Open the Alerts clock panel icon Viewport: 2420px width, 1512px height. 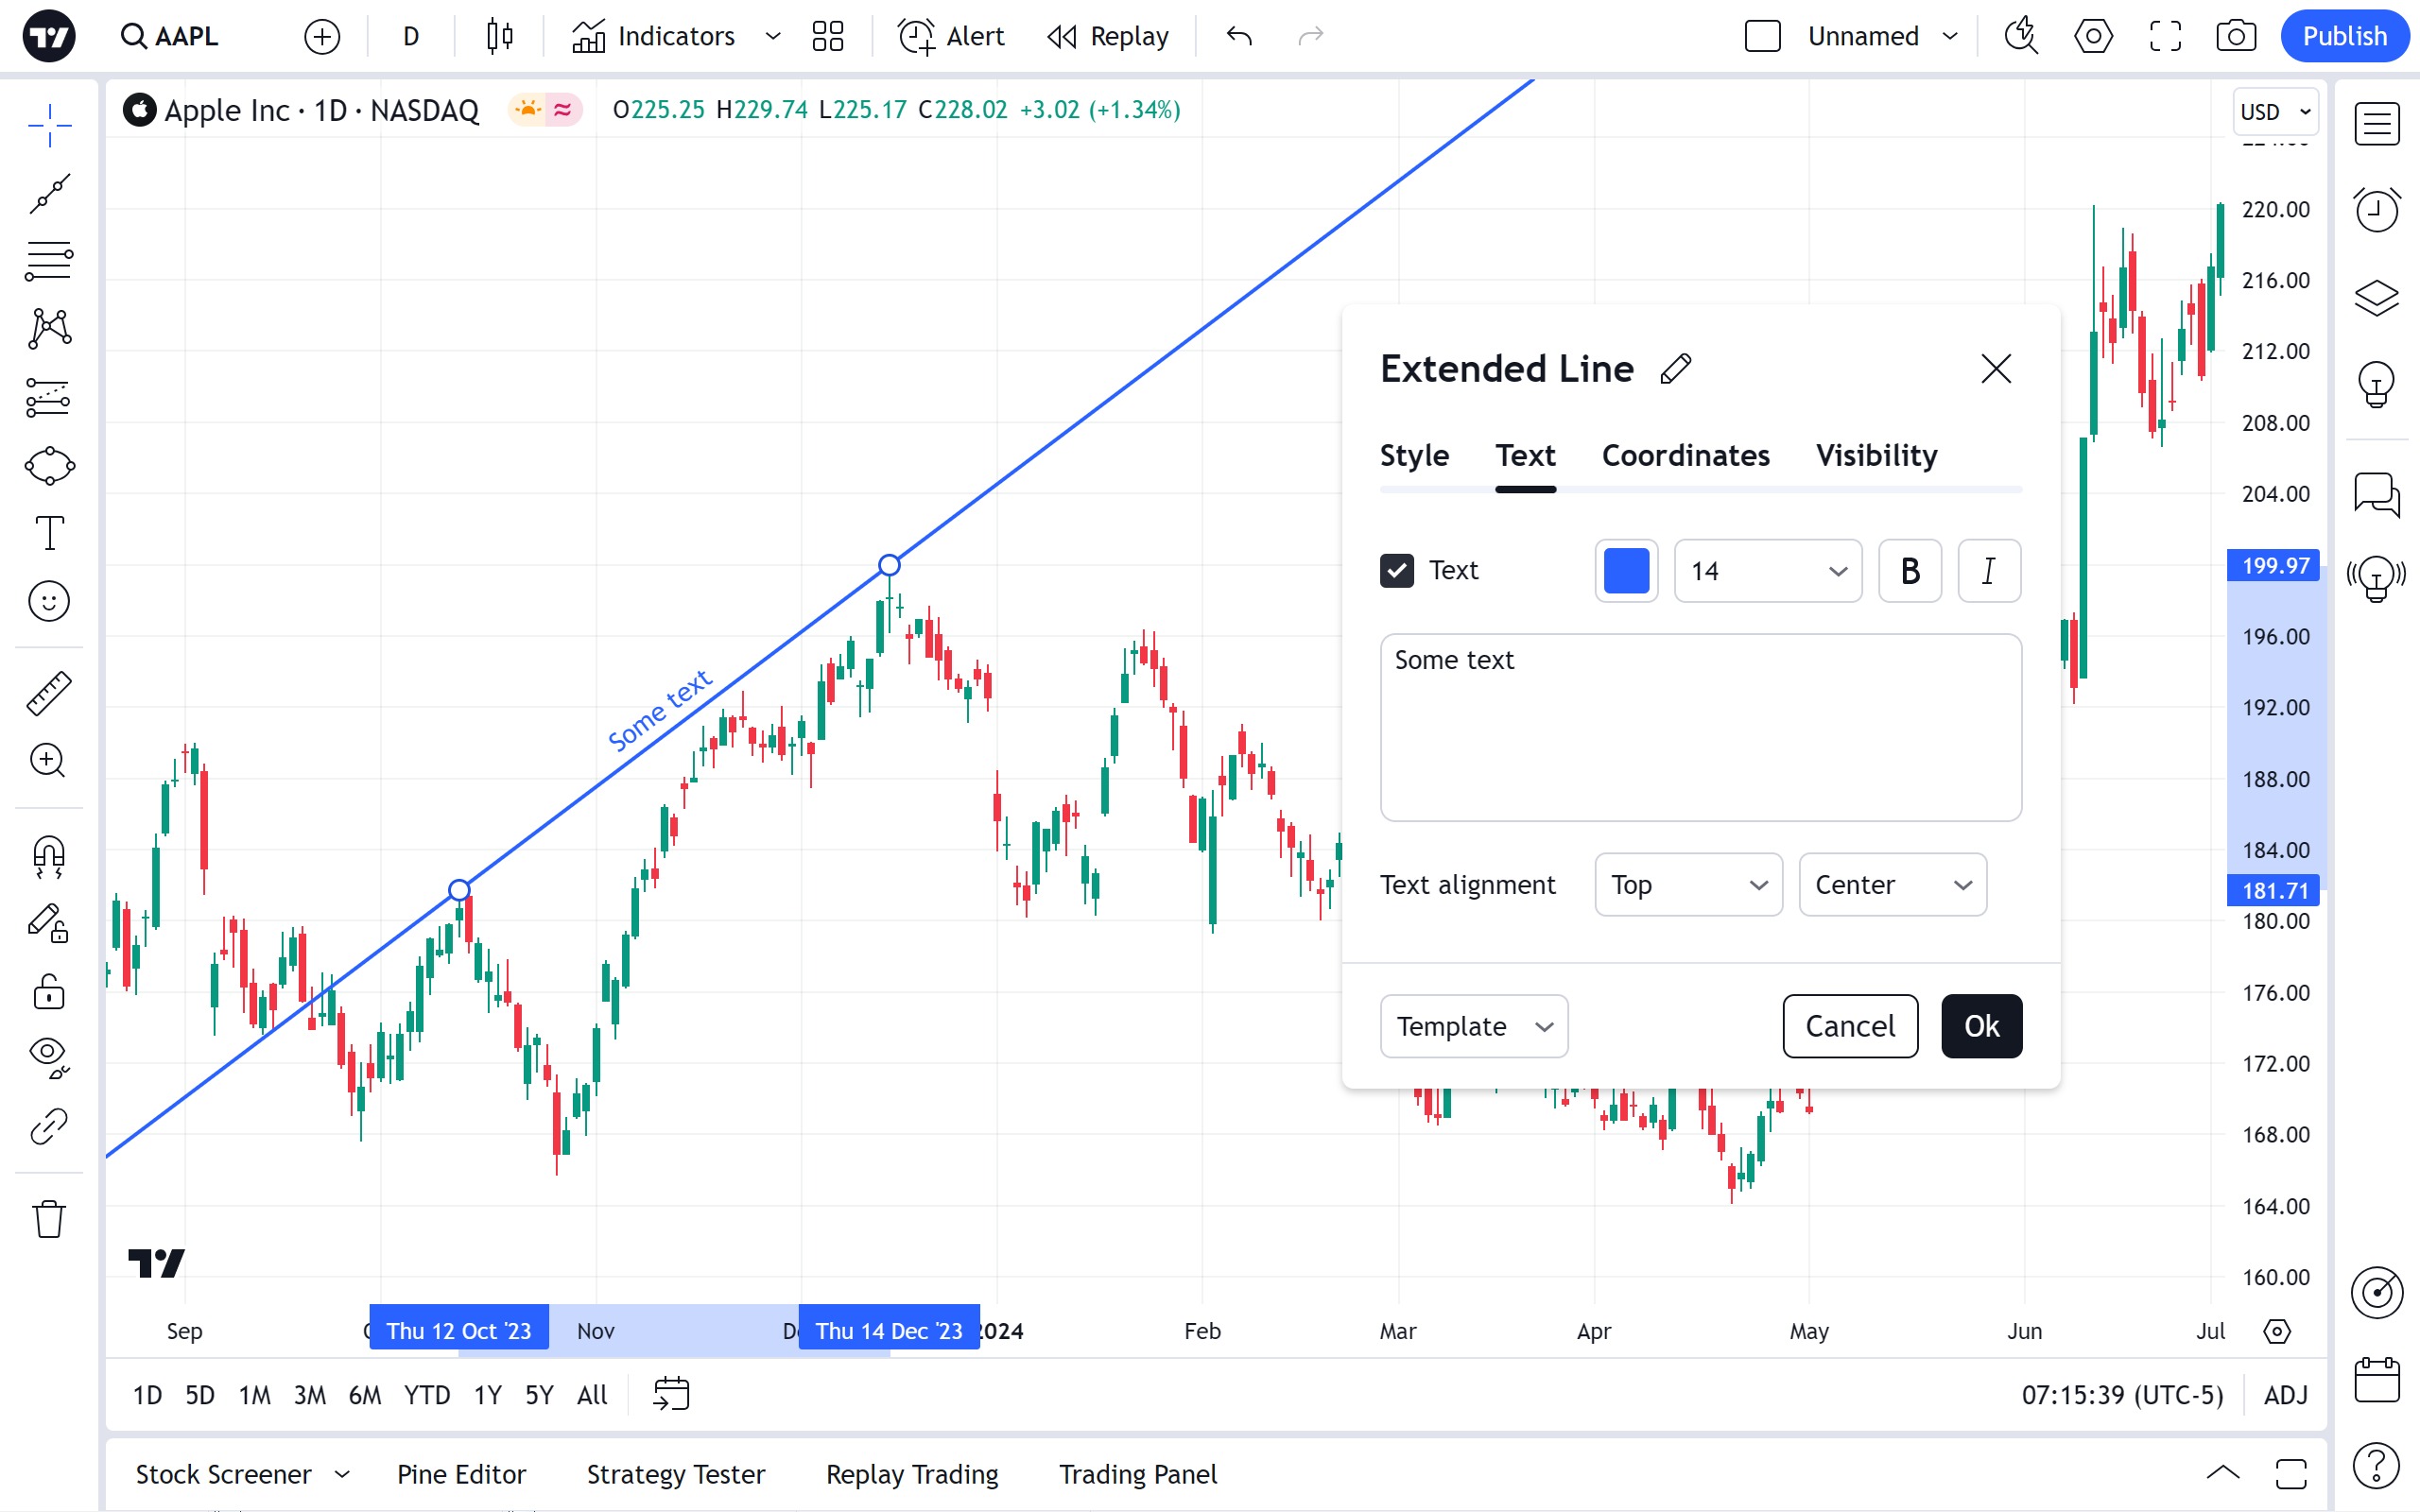(2376, 210)
